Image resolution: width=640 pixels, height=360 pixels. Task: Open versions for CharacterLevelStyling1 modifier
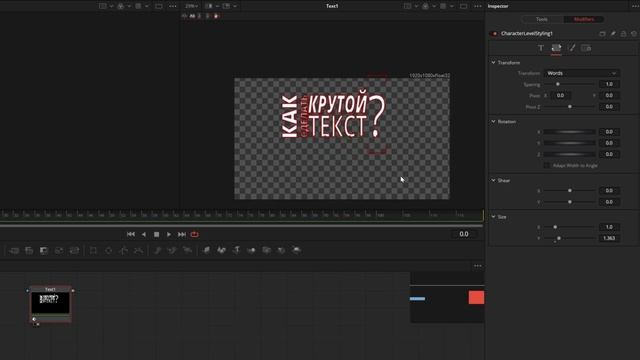602,33
